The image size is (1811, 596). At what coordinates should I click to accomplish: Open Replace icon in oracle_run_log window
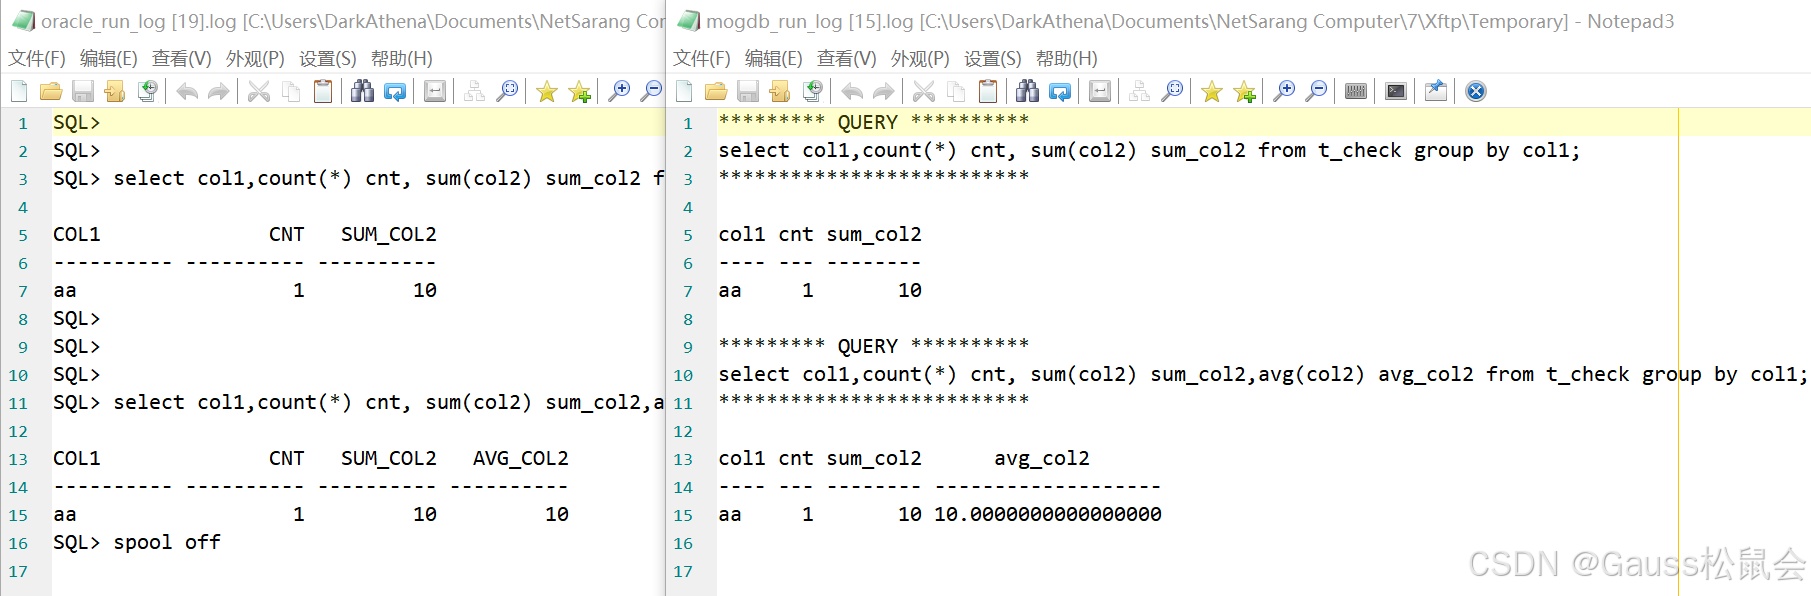395,92
